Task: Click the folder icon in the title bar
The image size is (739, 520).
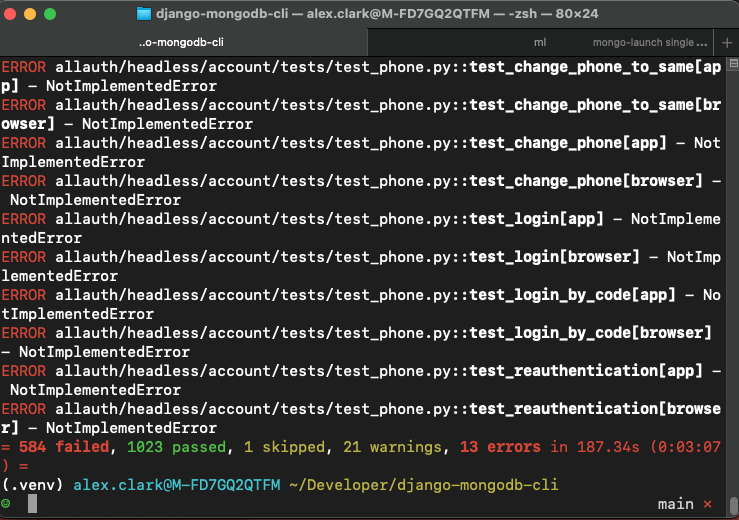Action: pos(144,14)
